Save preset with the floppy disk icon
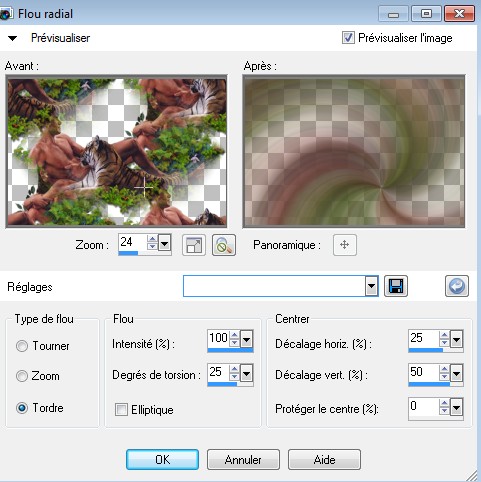The width and height of the screenshot is (481, 482). [x=396, y=286]
